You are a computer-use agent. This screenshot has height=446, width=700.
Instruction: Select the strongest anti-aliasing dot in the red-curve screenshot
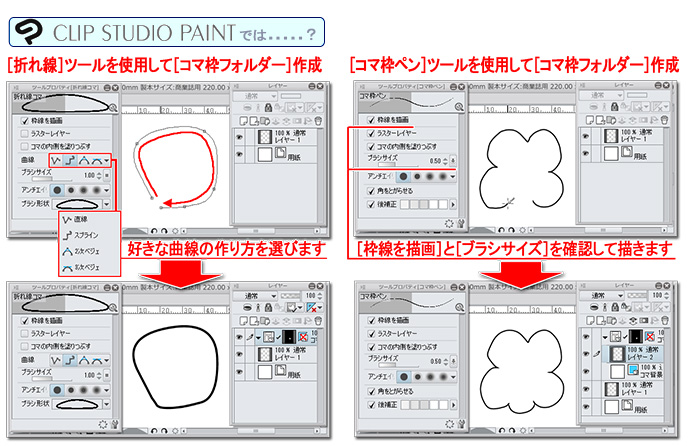click(96, 190)
